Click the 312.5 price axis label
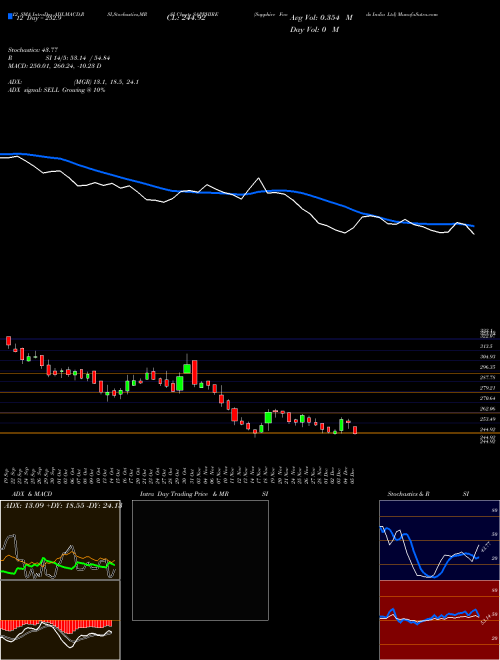 486,346
